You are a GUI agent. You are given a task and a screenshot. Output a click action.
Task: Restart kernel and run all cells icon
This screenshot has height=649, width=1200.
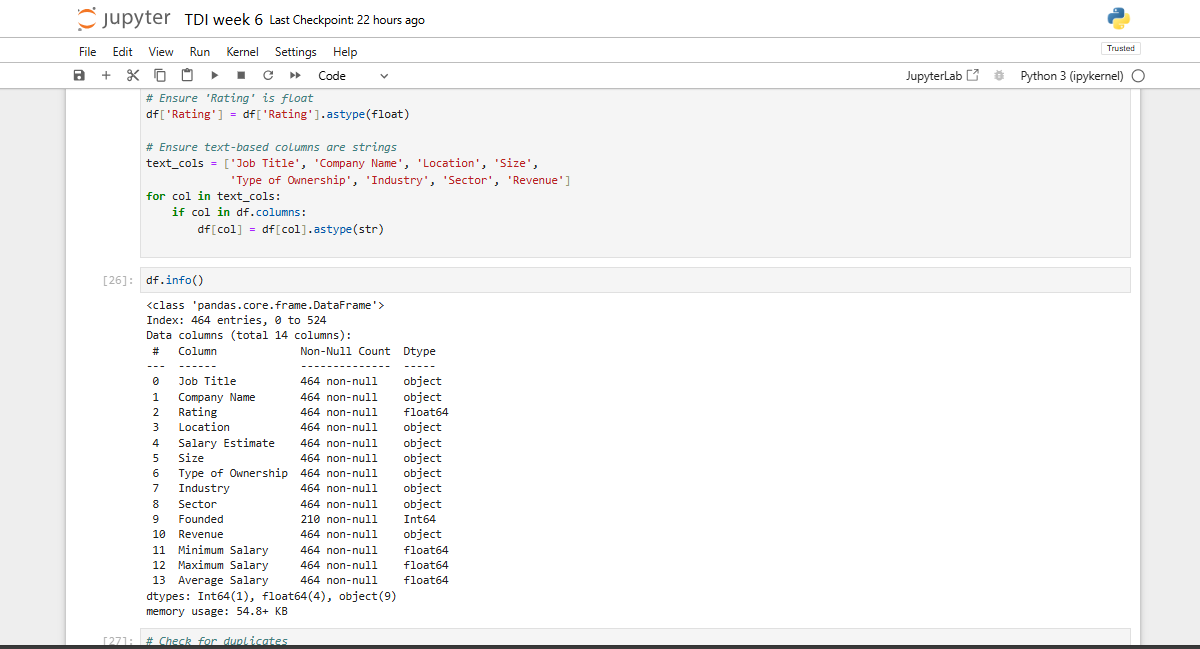295,76
